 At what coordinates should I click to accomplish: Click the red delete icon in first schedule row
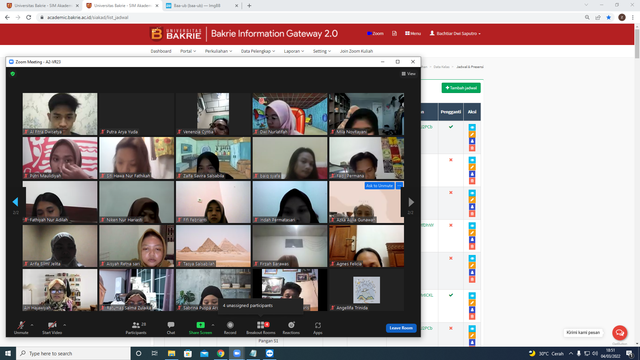pos(472,148)
